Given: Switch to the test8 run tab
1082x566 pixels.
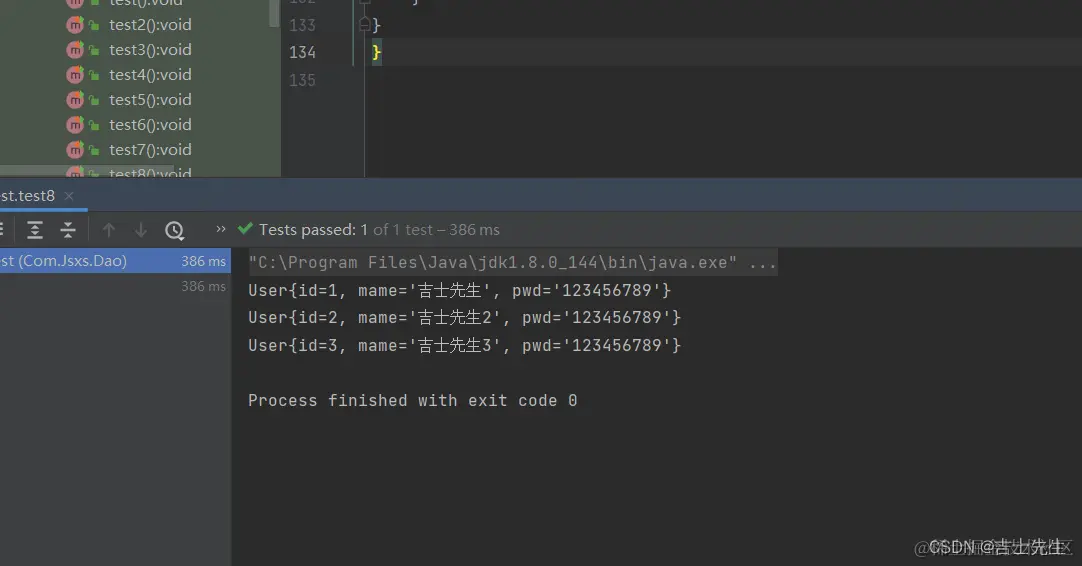Looking at the screenshot, I should 28,196.
